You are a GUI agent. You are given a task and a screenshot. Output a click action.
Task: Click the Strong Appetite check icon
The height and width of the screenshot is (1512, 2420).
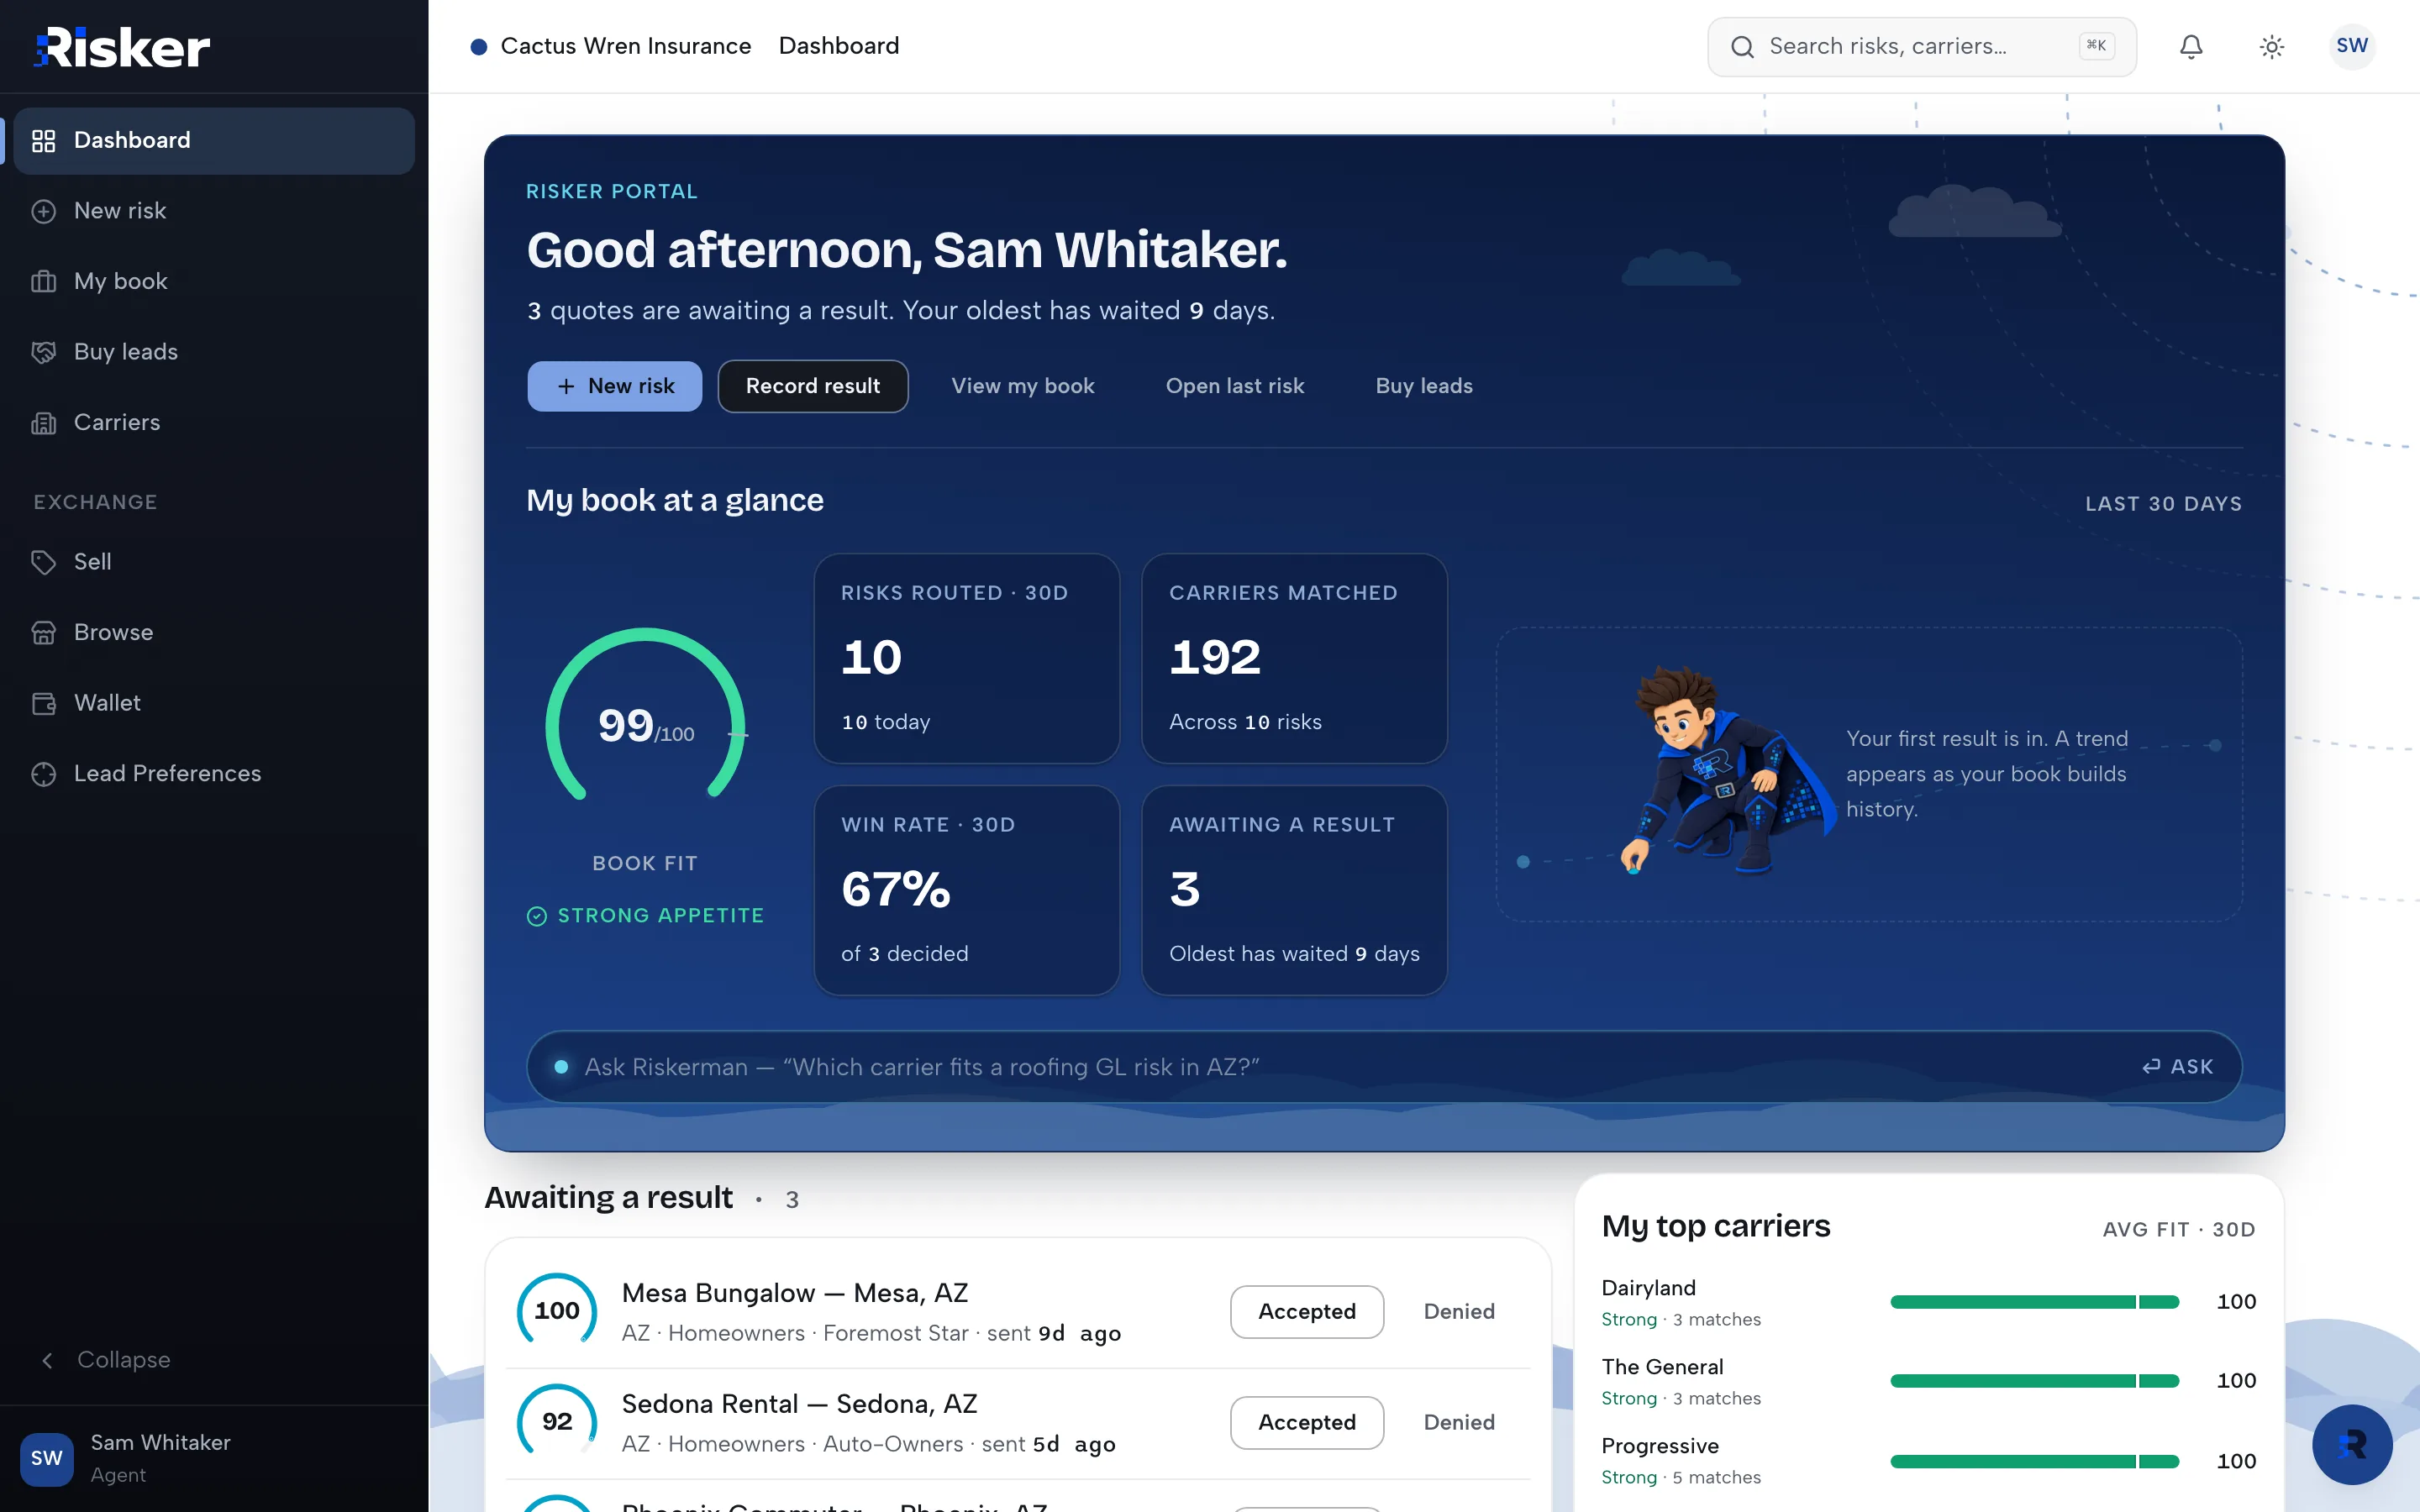coord(537,916)
